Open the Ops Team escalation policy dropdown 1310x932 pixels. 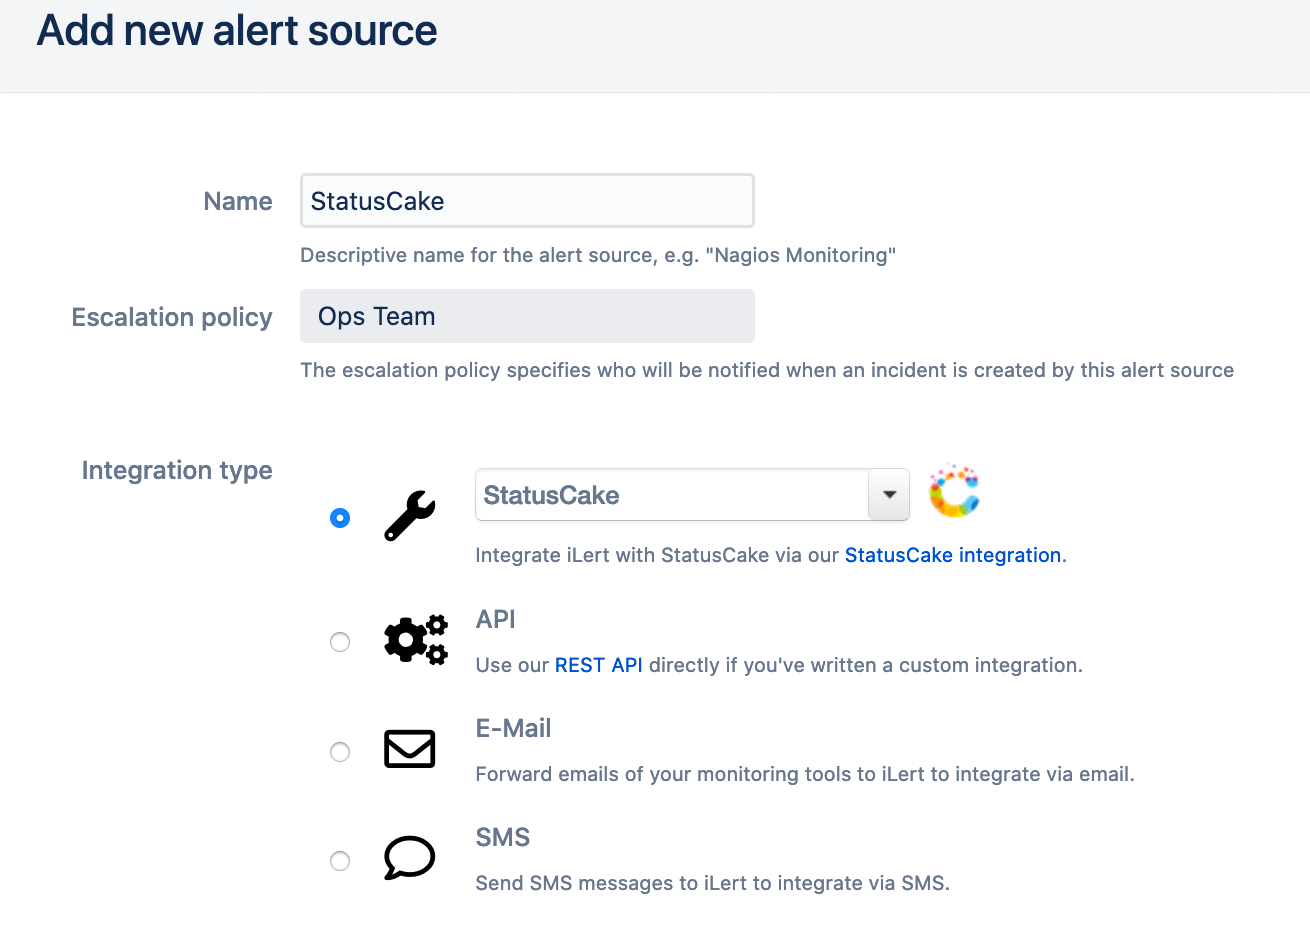tap(527, 317)
